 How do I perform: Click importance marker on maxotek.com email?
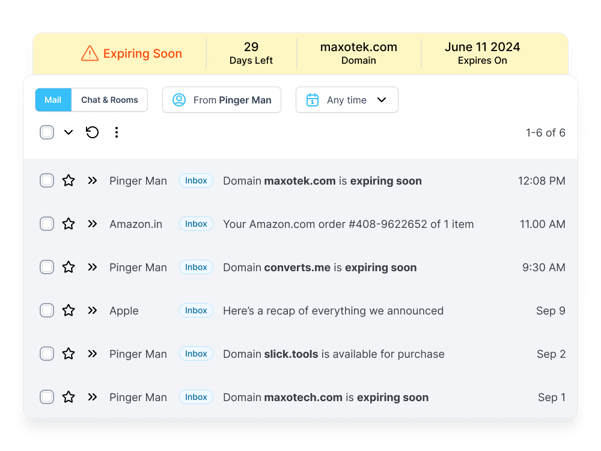coord(92,180)
